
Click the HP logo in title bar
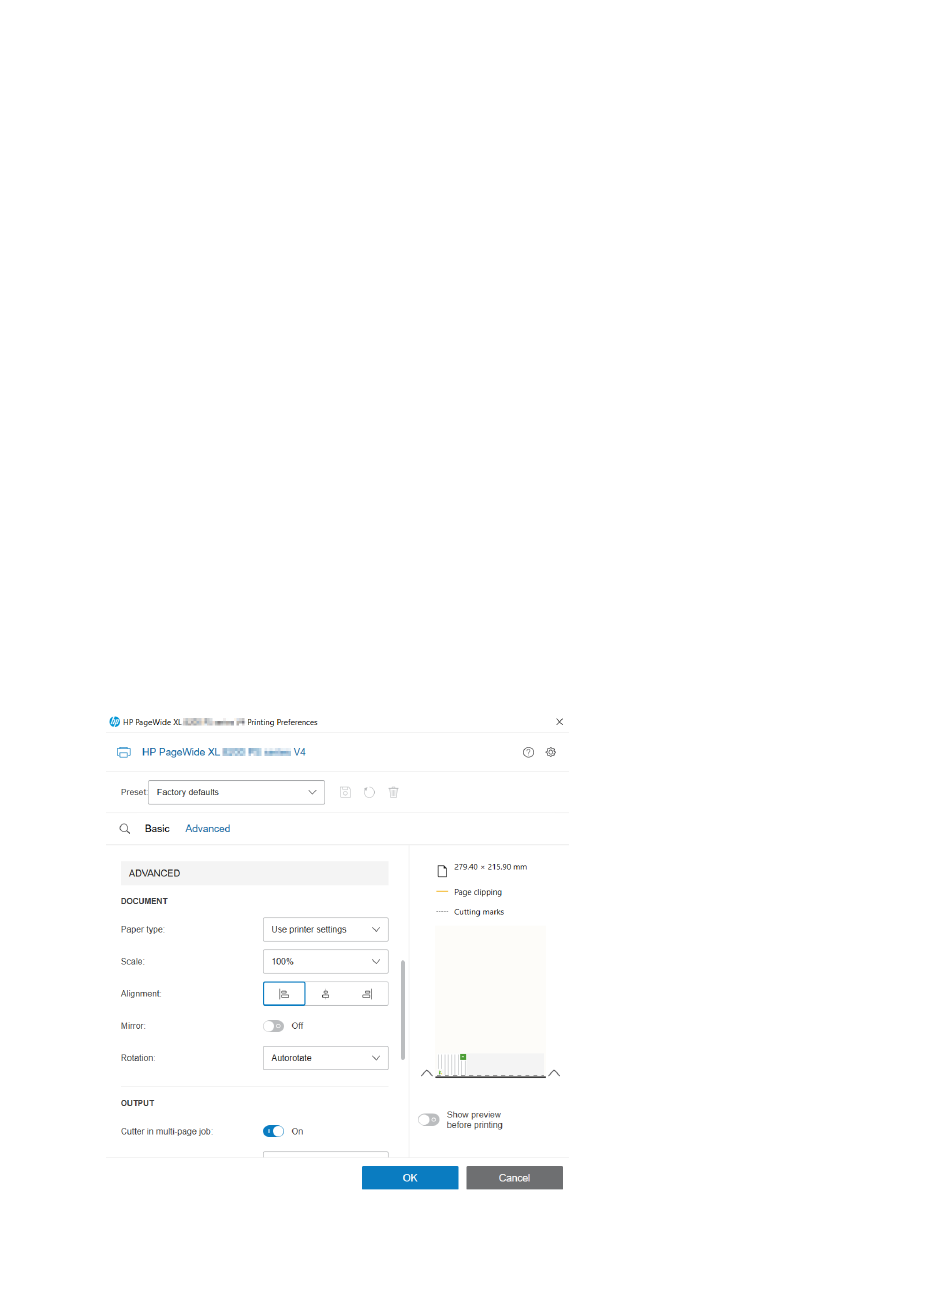point(115,722)
